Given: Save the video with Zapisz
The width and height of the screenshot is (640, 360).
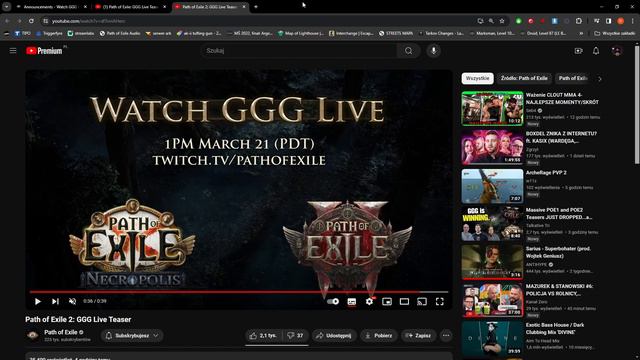Looking at the screenshot, I should point(418,336).
